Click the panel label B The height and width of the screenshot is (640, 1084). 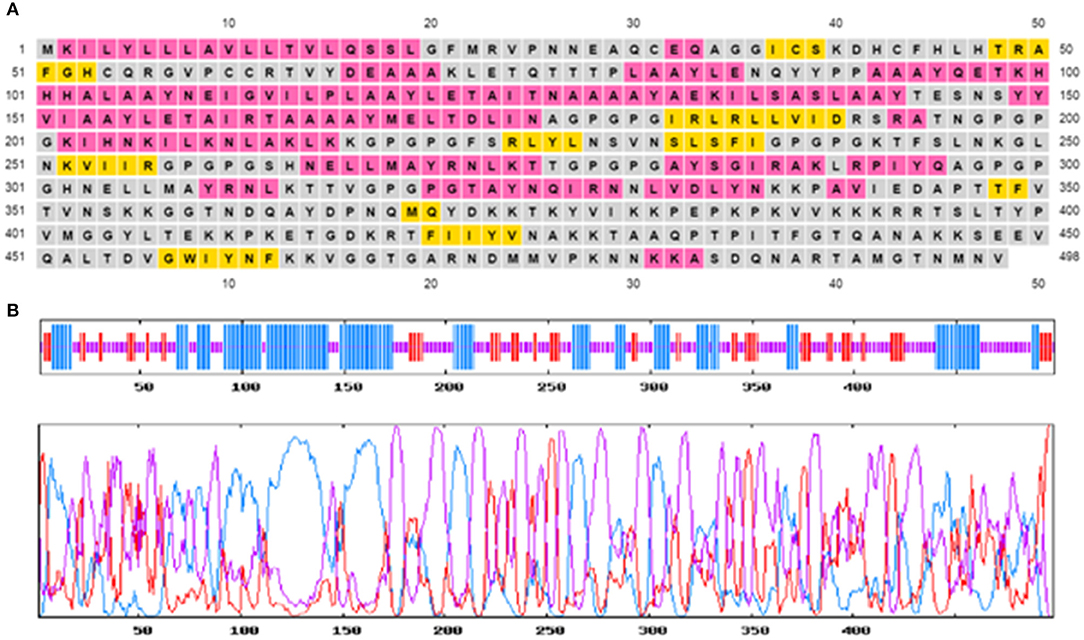click(x=11, y=311)
